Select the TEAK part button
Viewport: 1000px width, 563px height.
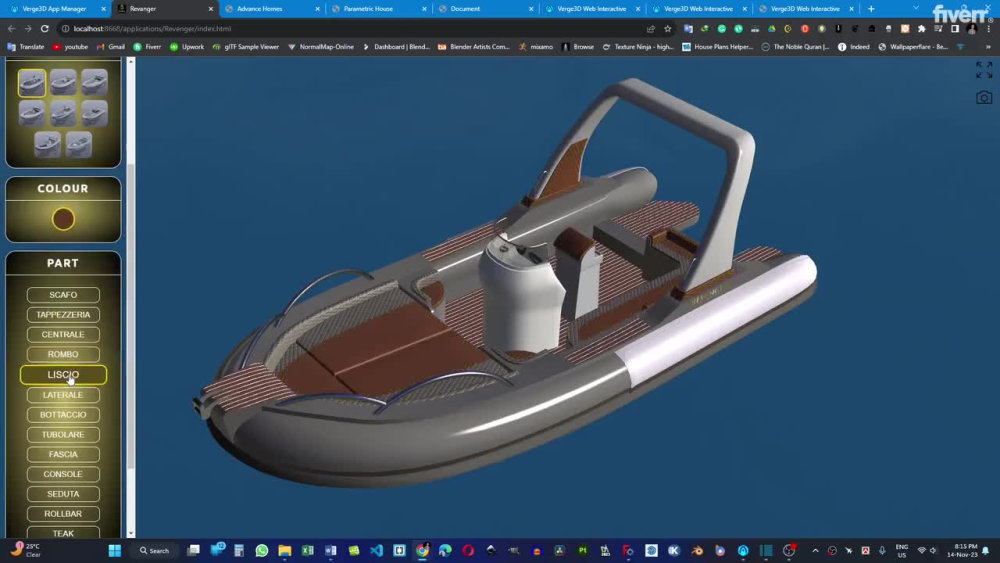click(x=63, y=532)
